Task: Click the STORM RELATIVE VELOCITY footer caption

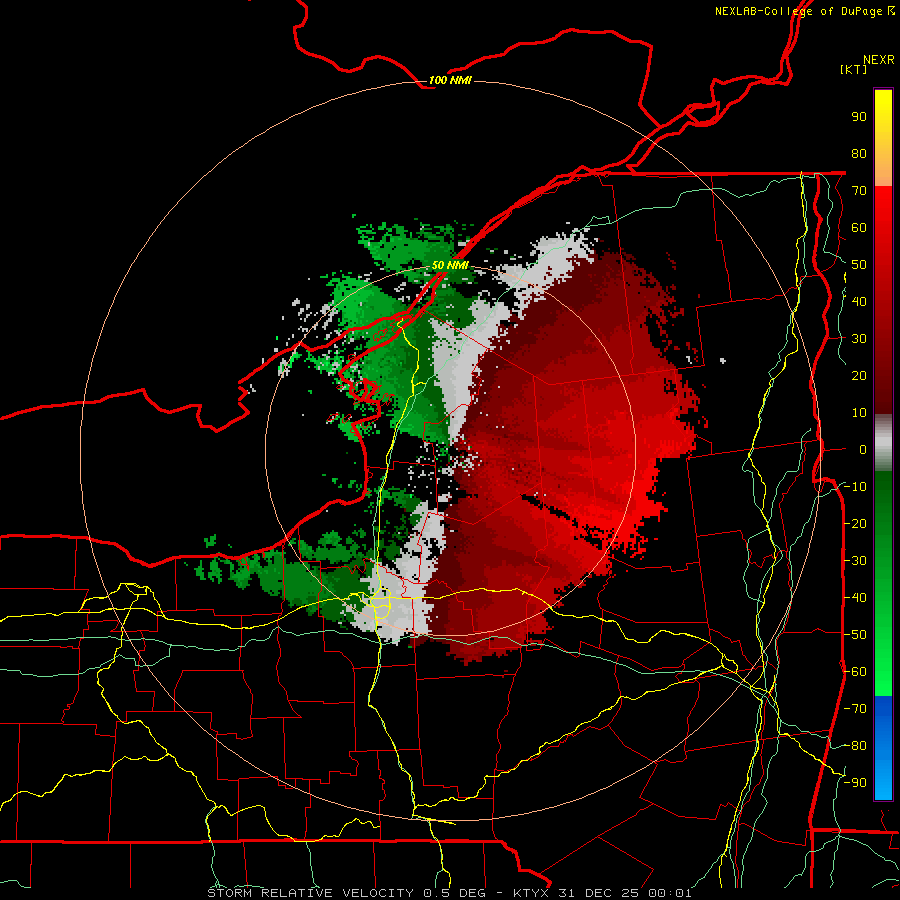Action: (x=449, y=893)
